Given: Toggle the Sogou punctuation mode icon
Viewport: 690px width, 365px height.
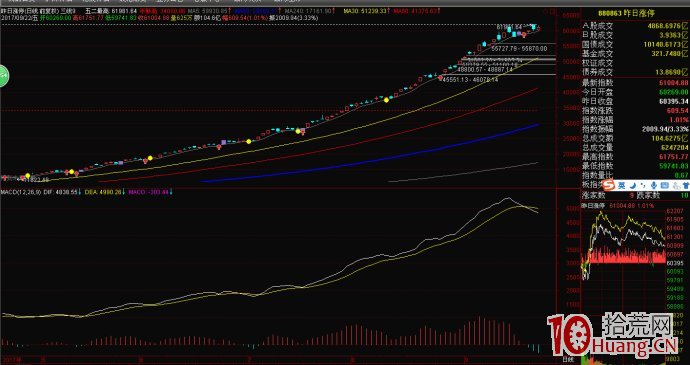Looking at the screenshot, I should (x=642, y=185).
